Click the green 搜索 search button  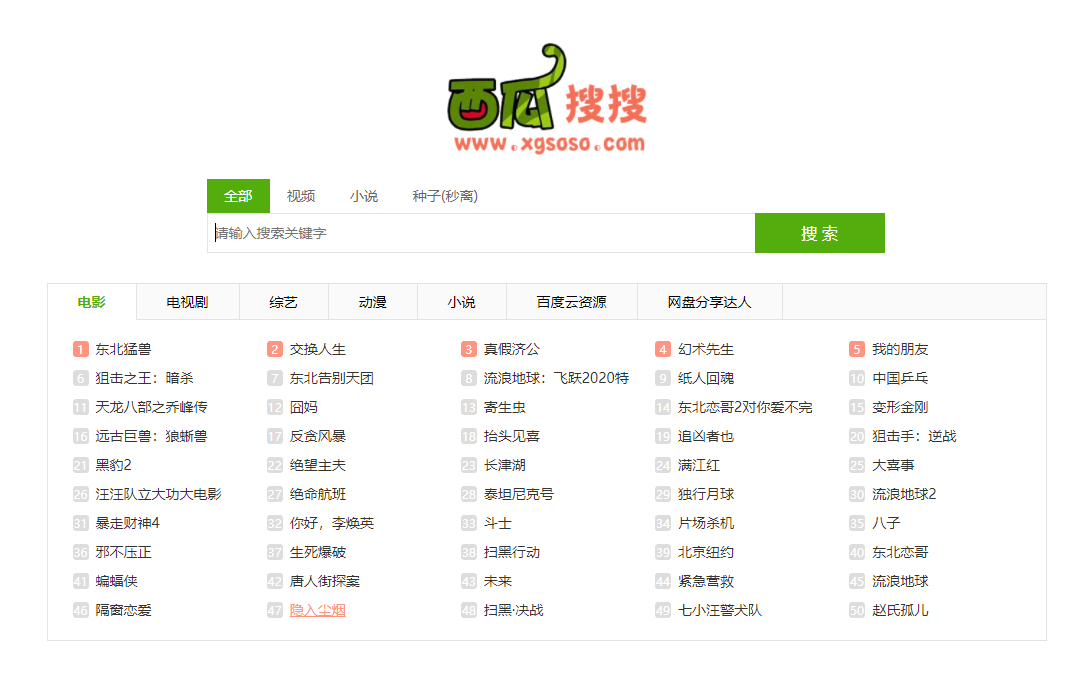[x=819, y=232]
